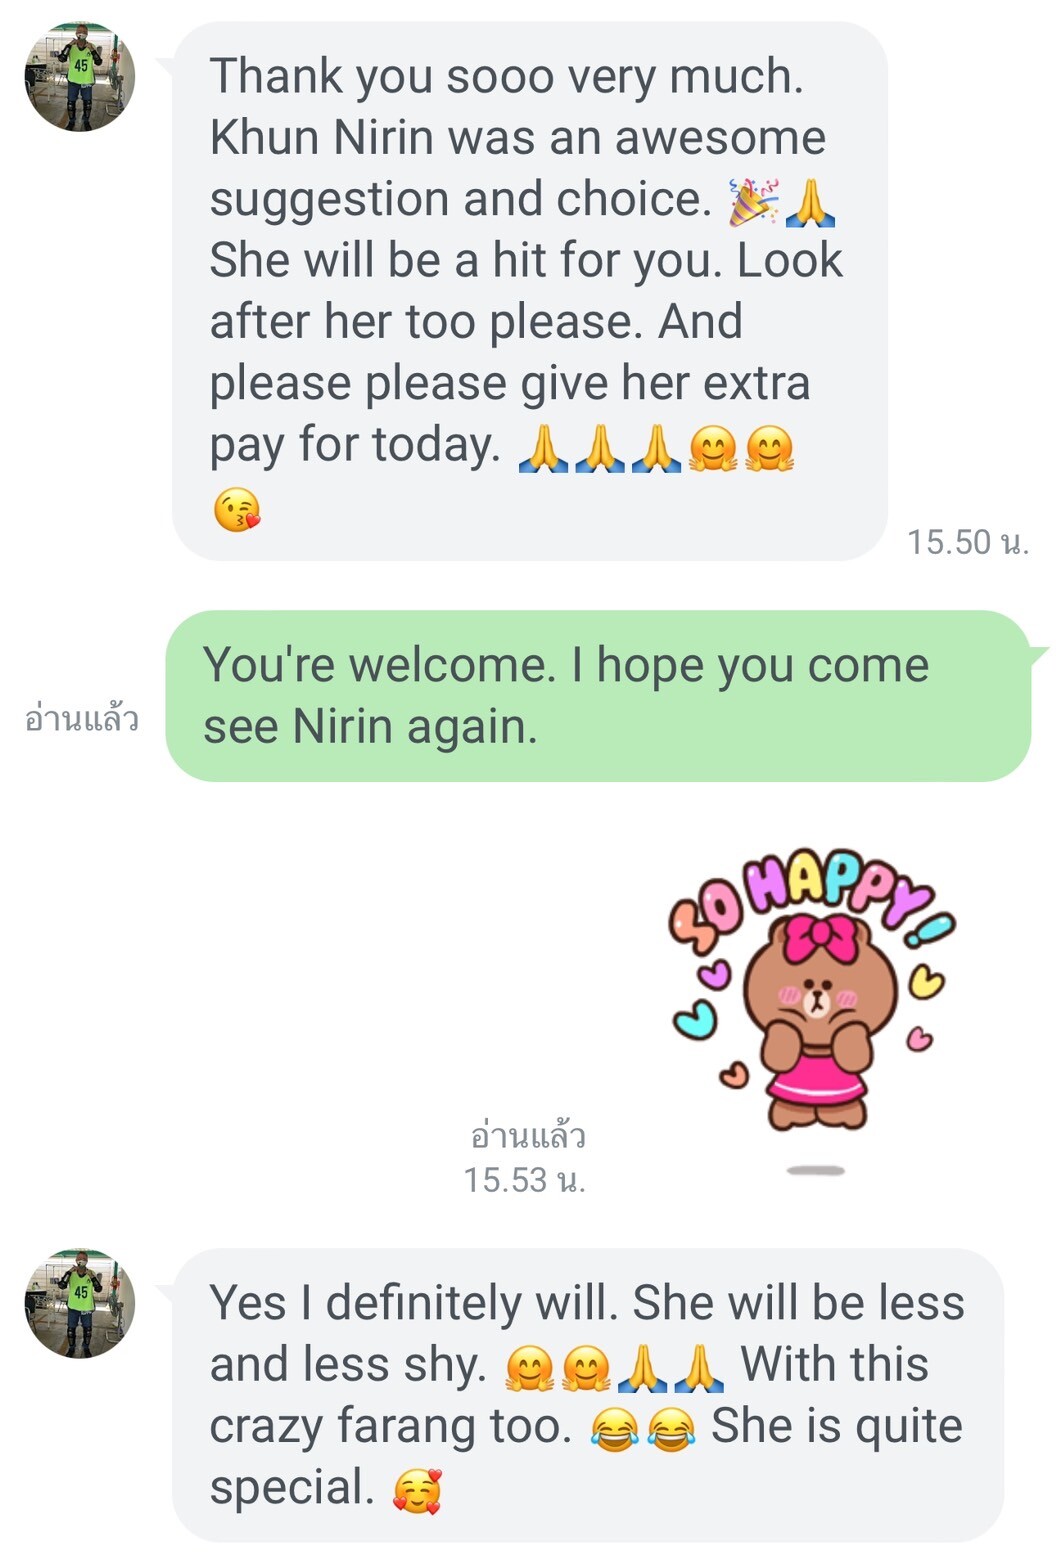1056x1554 pixels.
Task: Tap read receipt beside green message
Action: [81, 718]
